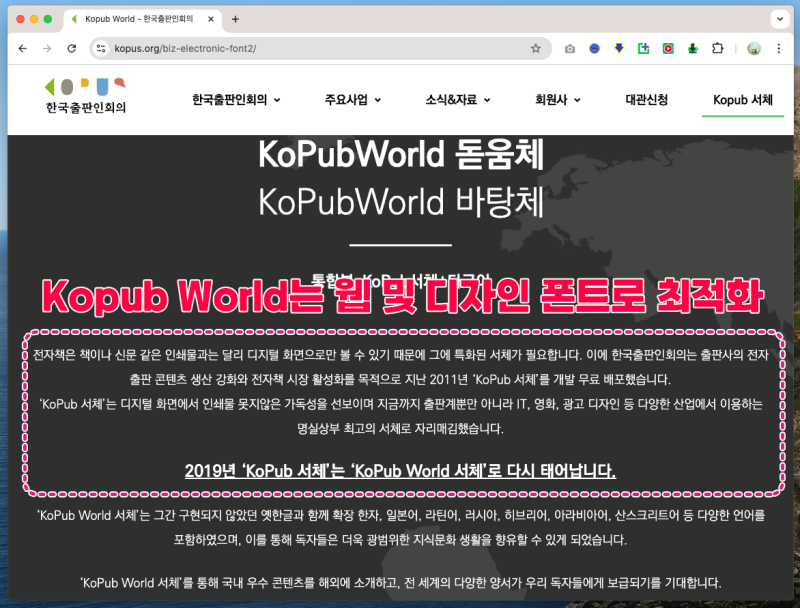Go back to the previous page
Image resolution: width=800 pixels, height=608 pixels.
[22, 48]
